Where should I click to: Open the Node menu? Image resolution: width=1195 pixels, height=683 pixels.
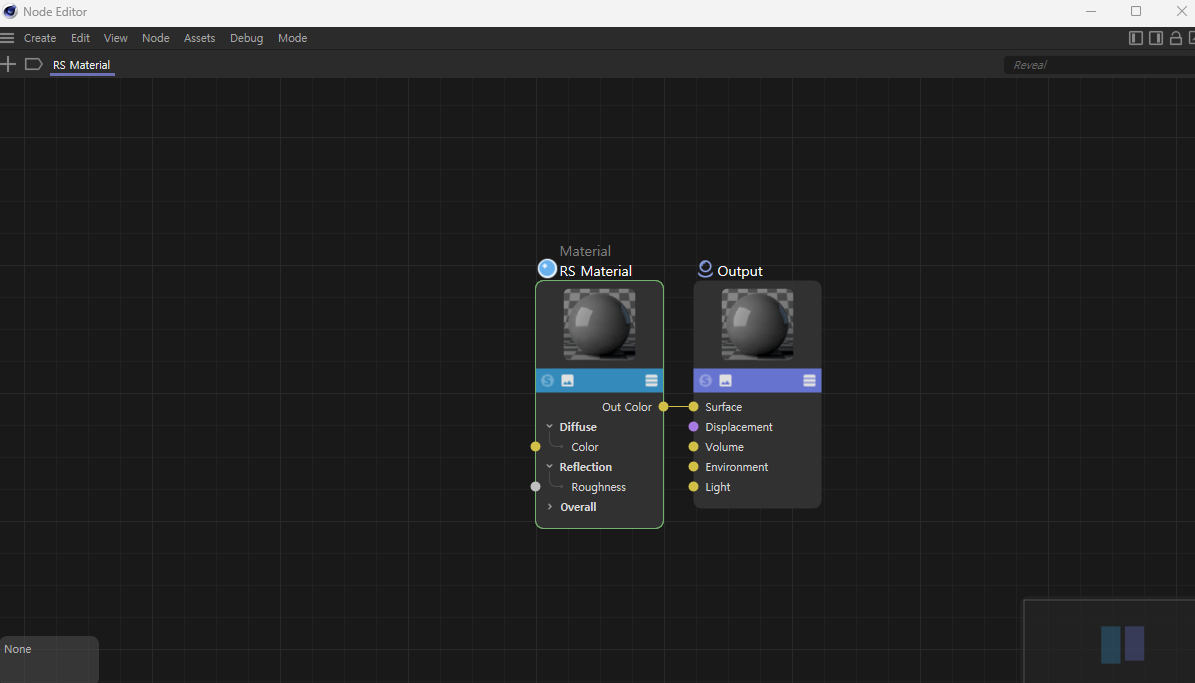click(155, 38)
